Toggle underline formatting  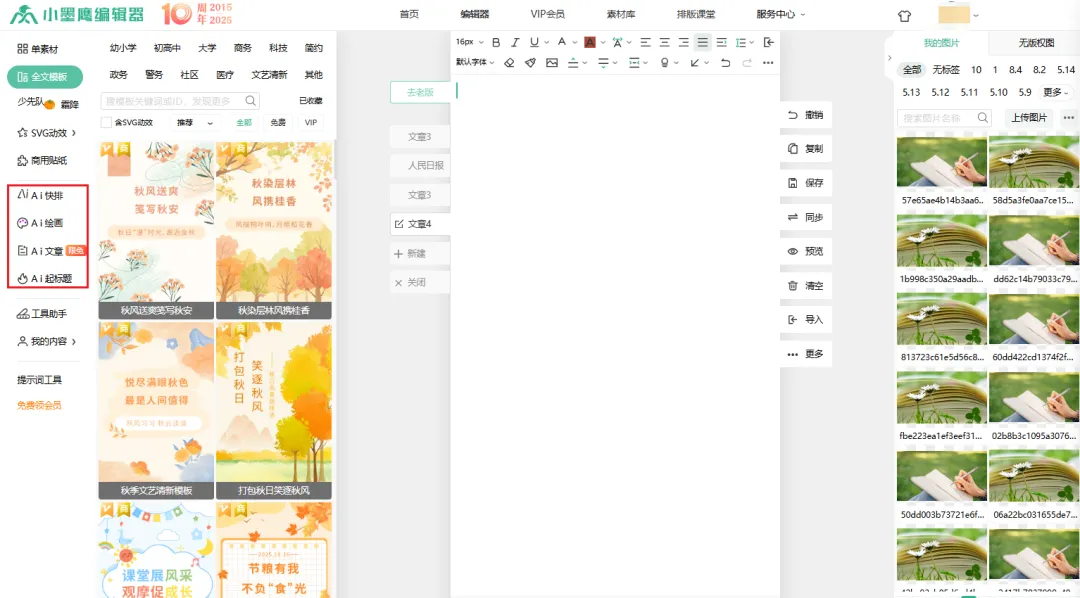(533, 42)
